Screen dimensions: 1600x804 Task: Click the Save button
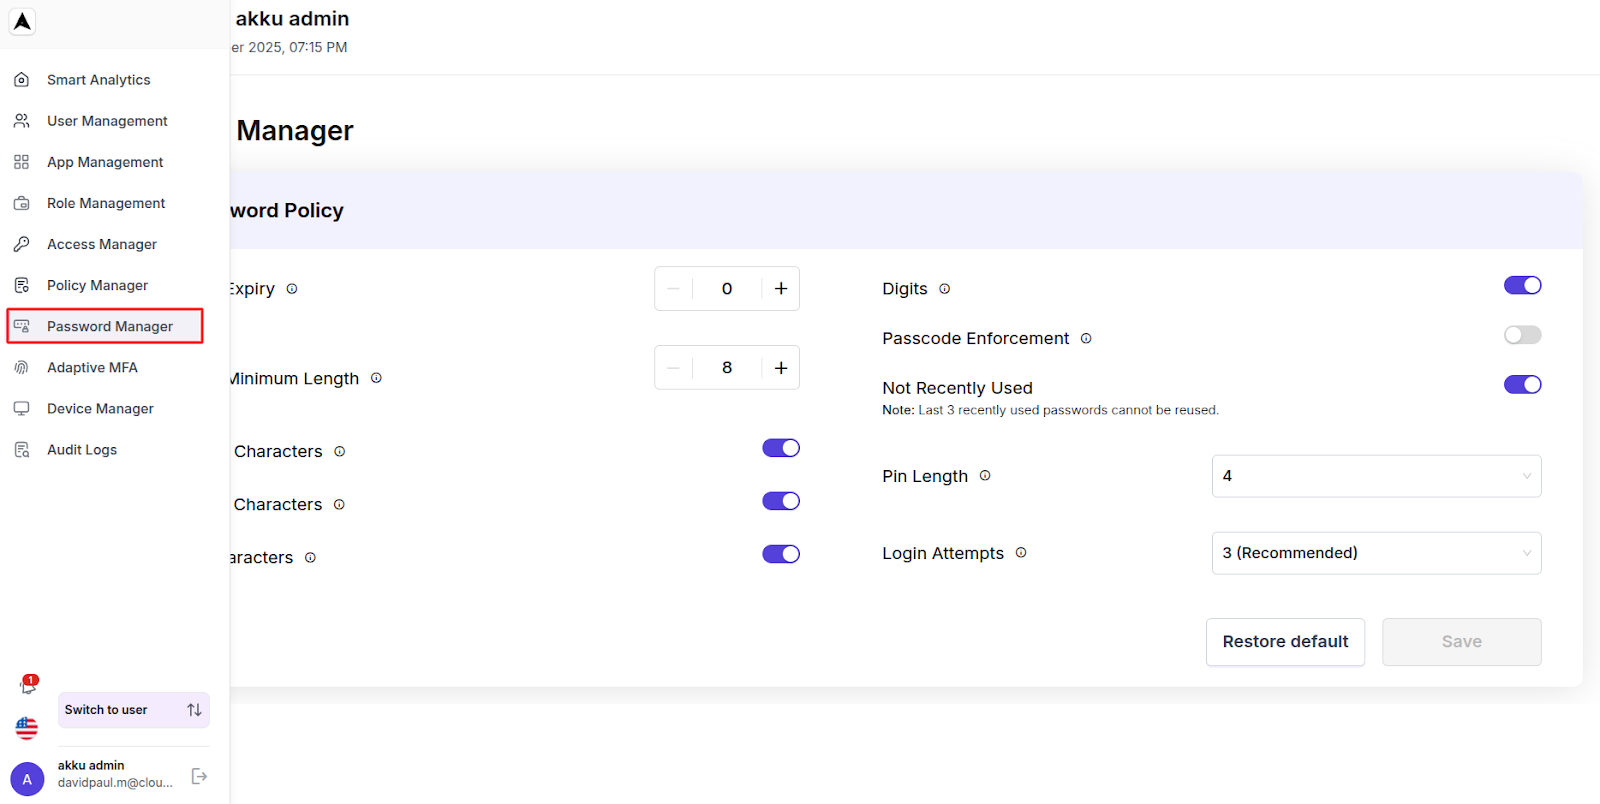pyautogui.click(x=1462, y=642)
